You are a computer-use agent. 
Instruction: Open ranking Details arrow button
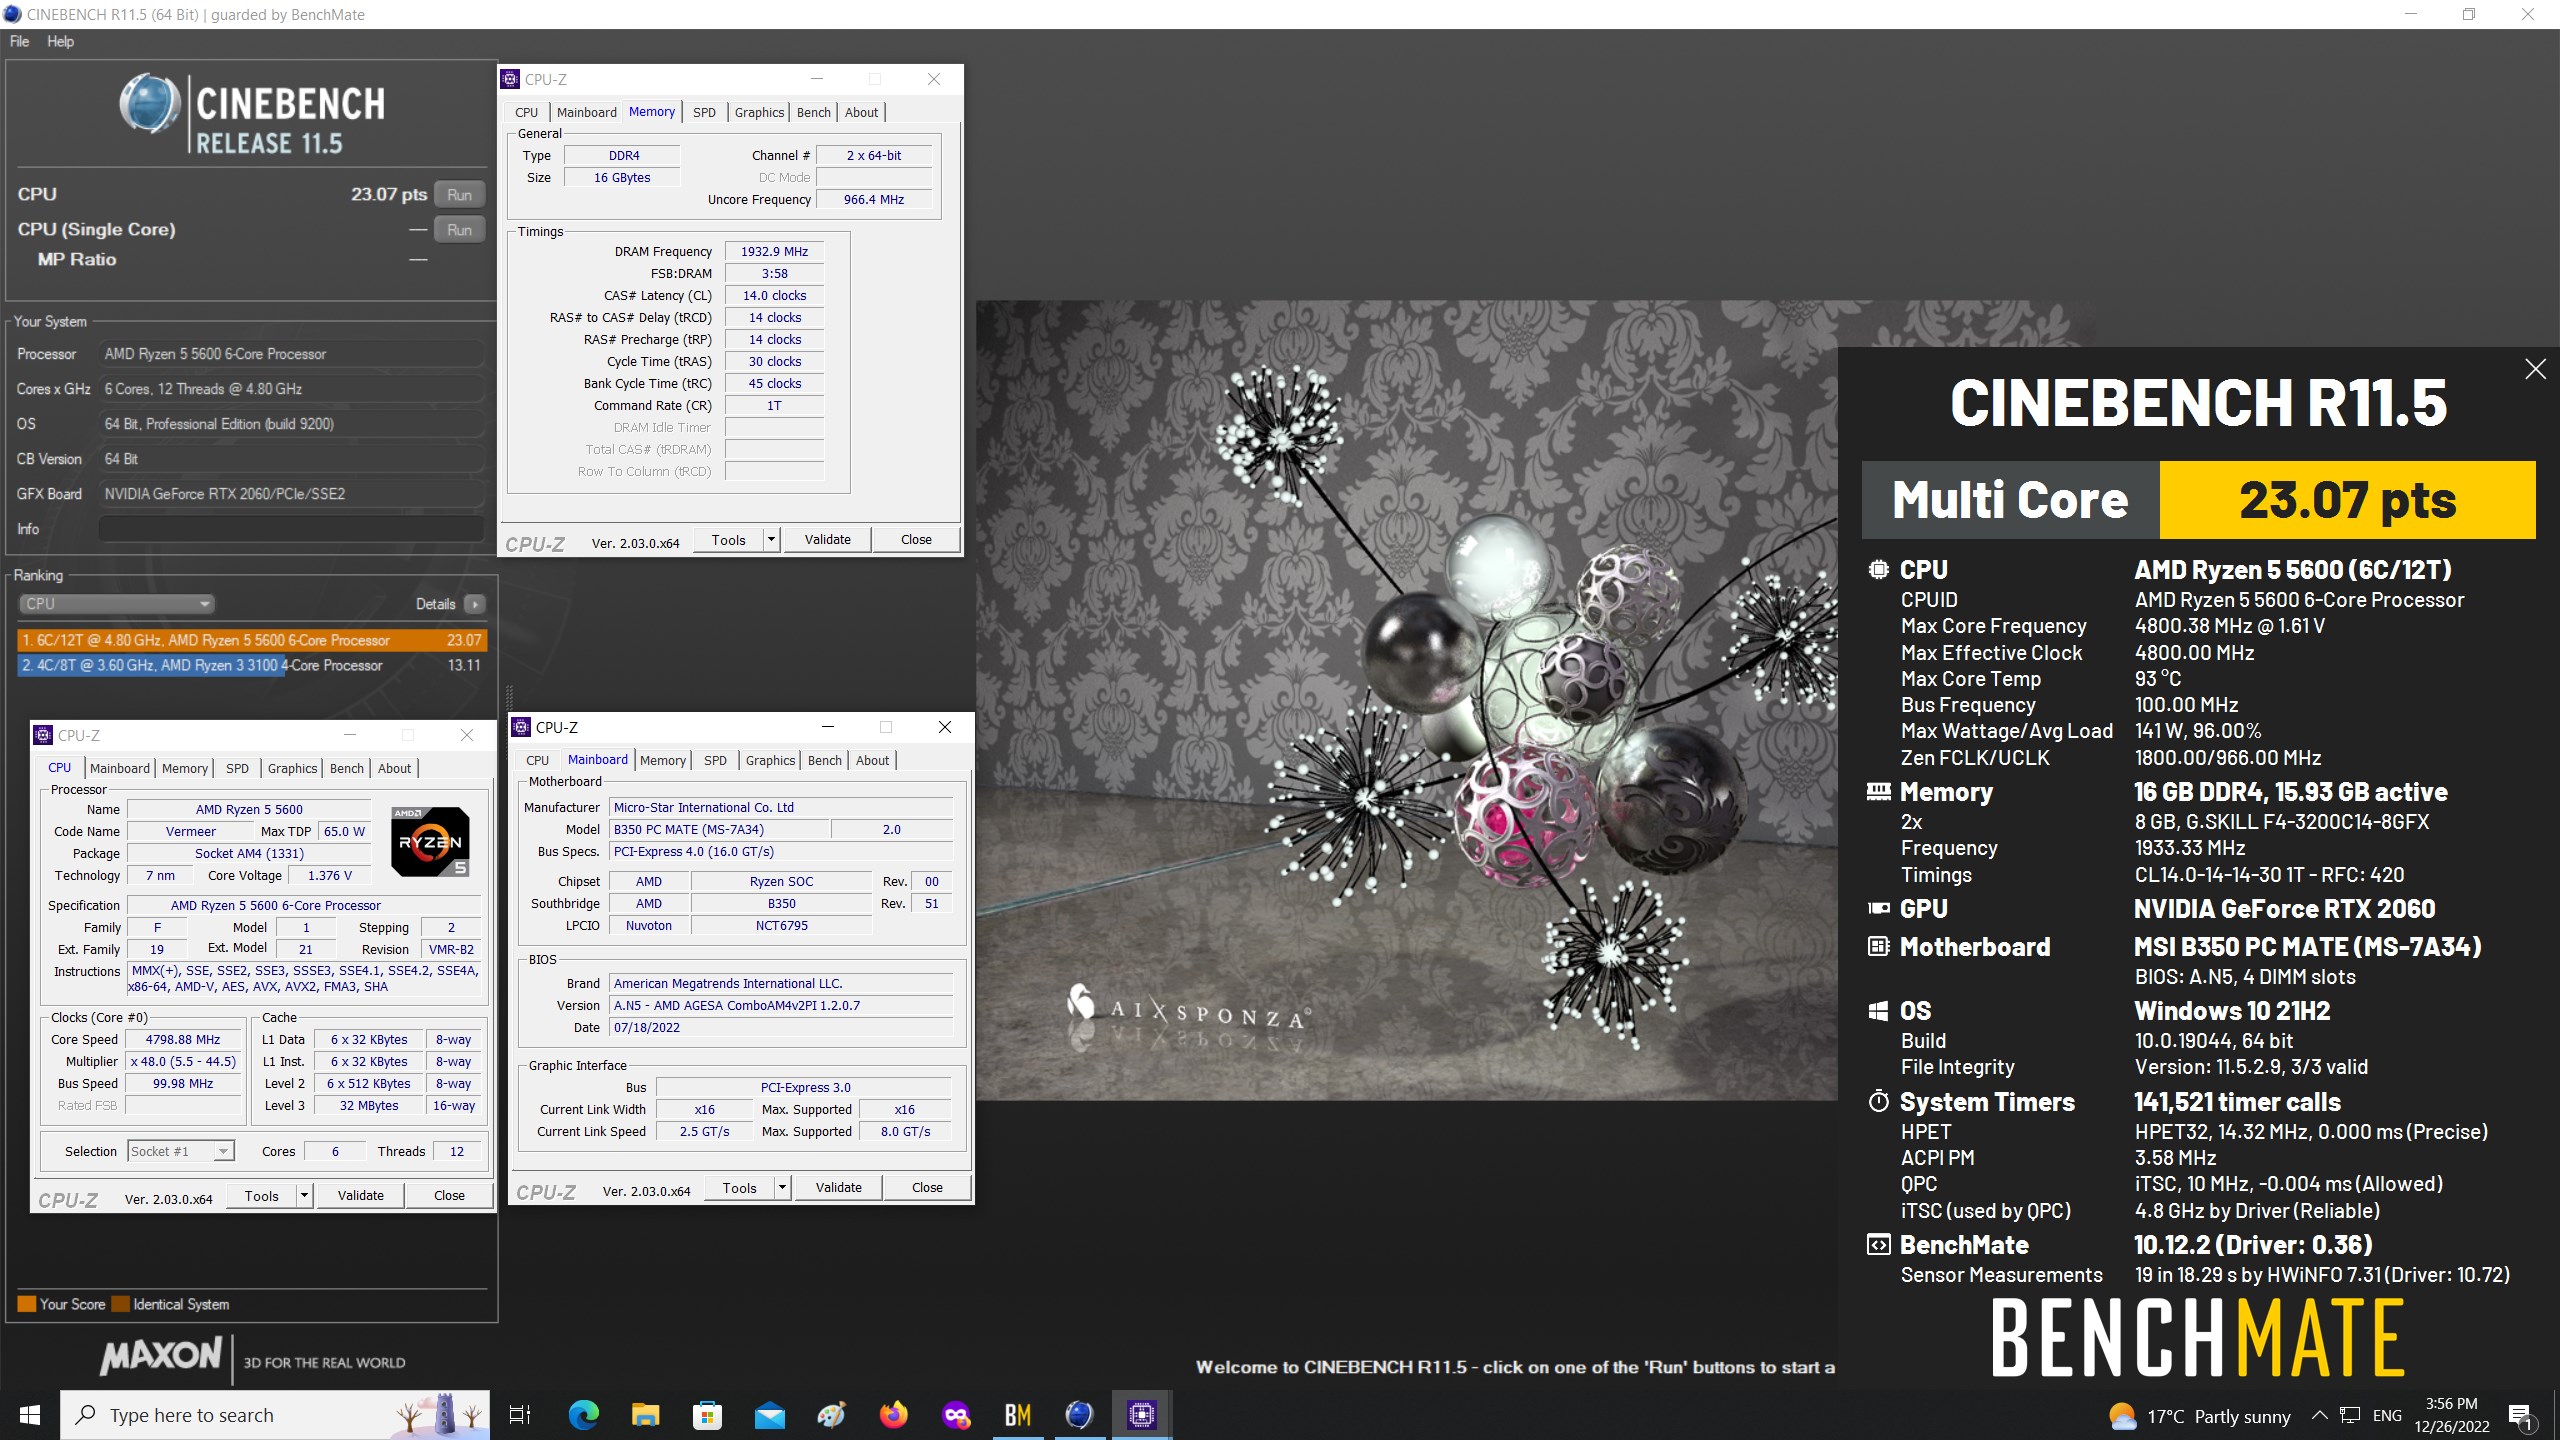click(475, 604)
